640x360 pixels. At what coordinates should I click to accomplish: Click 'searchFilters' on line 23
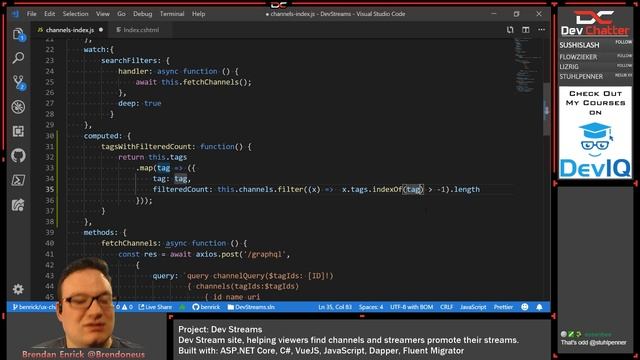(129, 60)
